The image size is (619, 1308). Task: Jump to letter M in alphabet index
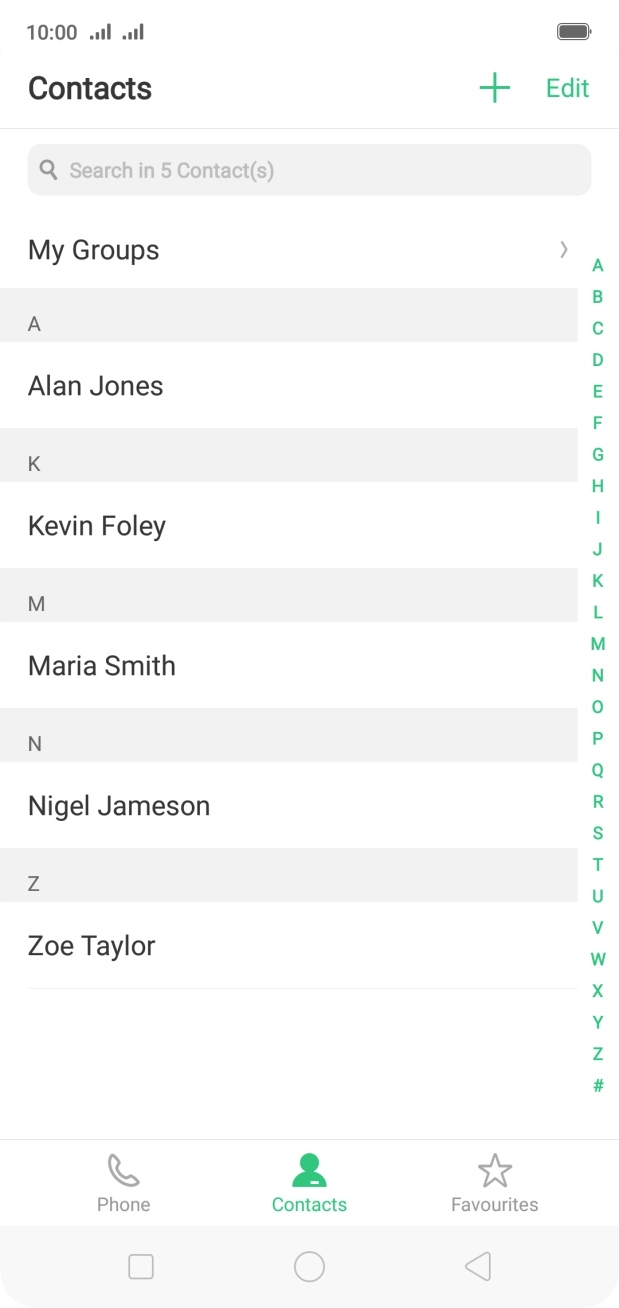[x=598, y=644]
